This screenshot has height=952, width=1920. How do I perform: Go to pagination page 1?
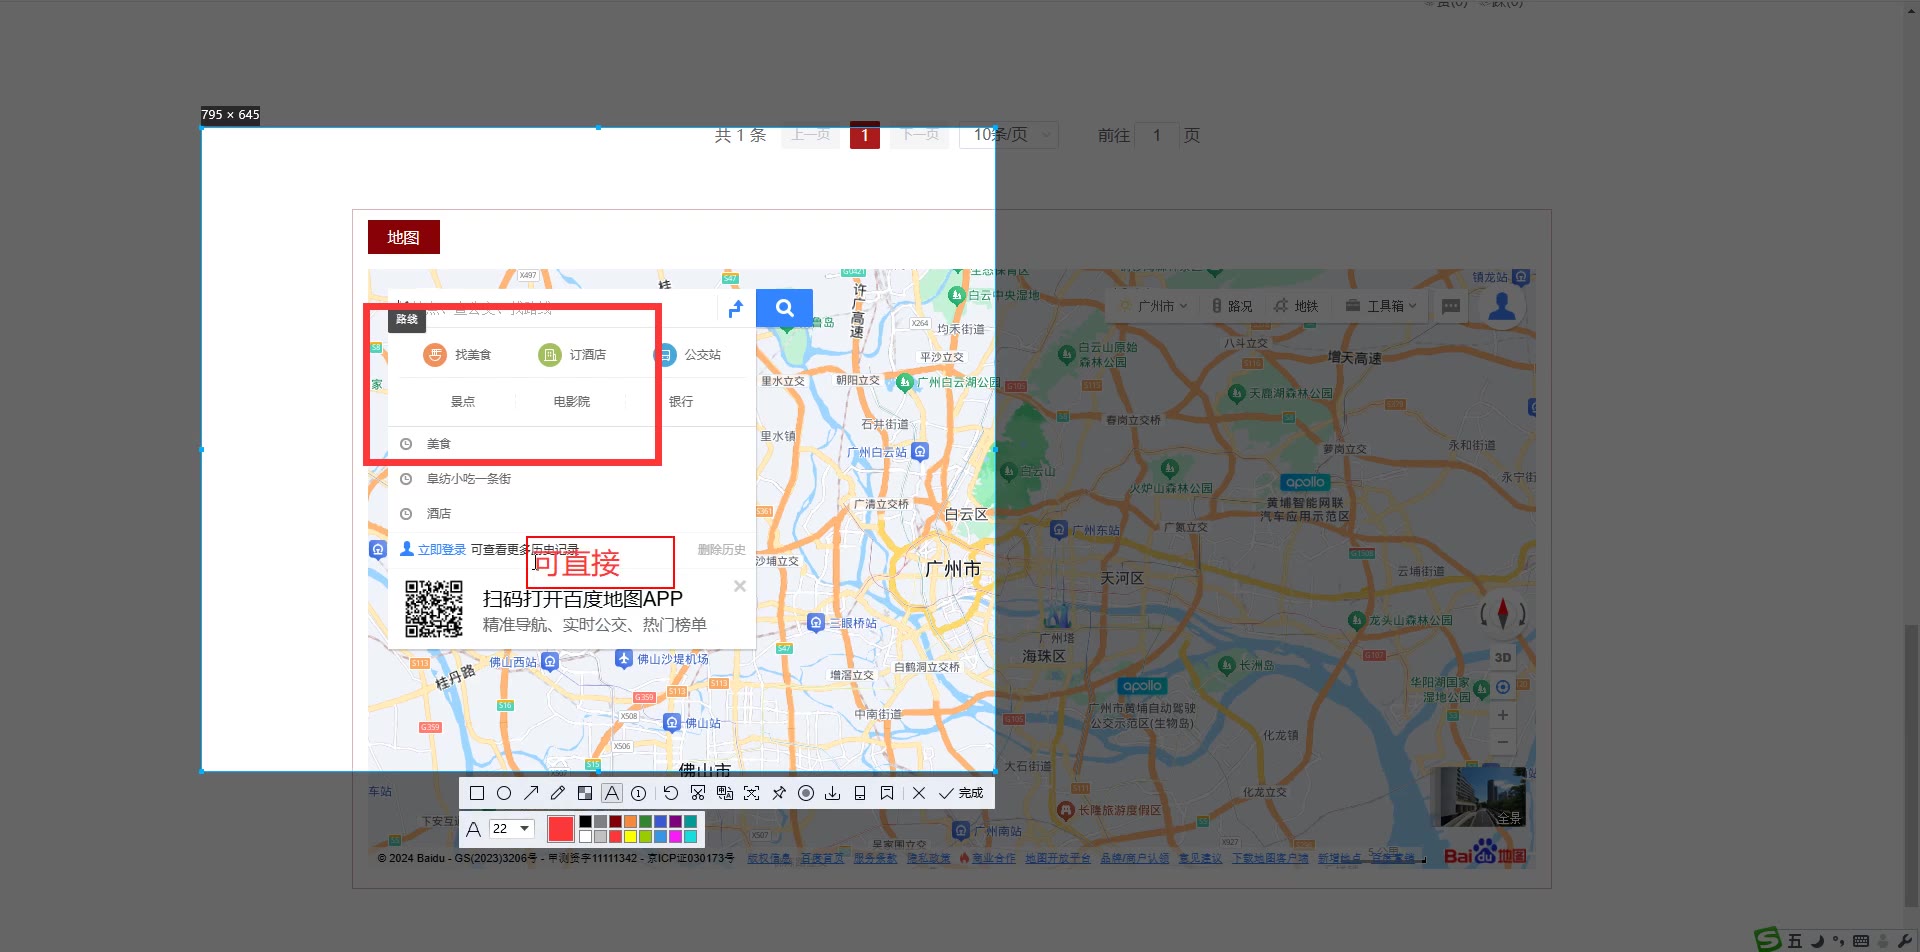point(865,135)
